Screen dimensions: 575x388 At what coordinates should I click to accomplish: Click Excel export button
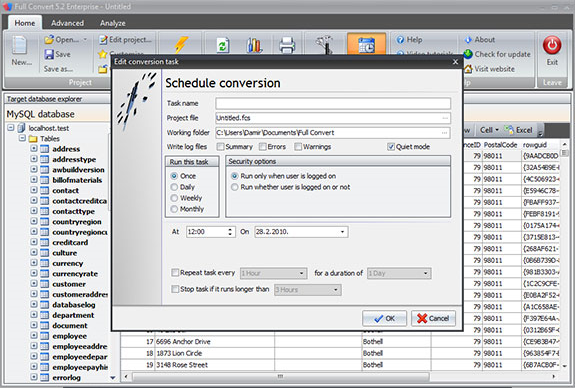519,130
